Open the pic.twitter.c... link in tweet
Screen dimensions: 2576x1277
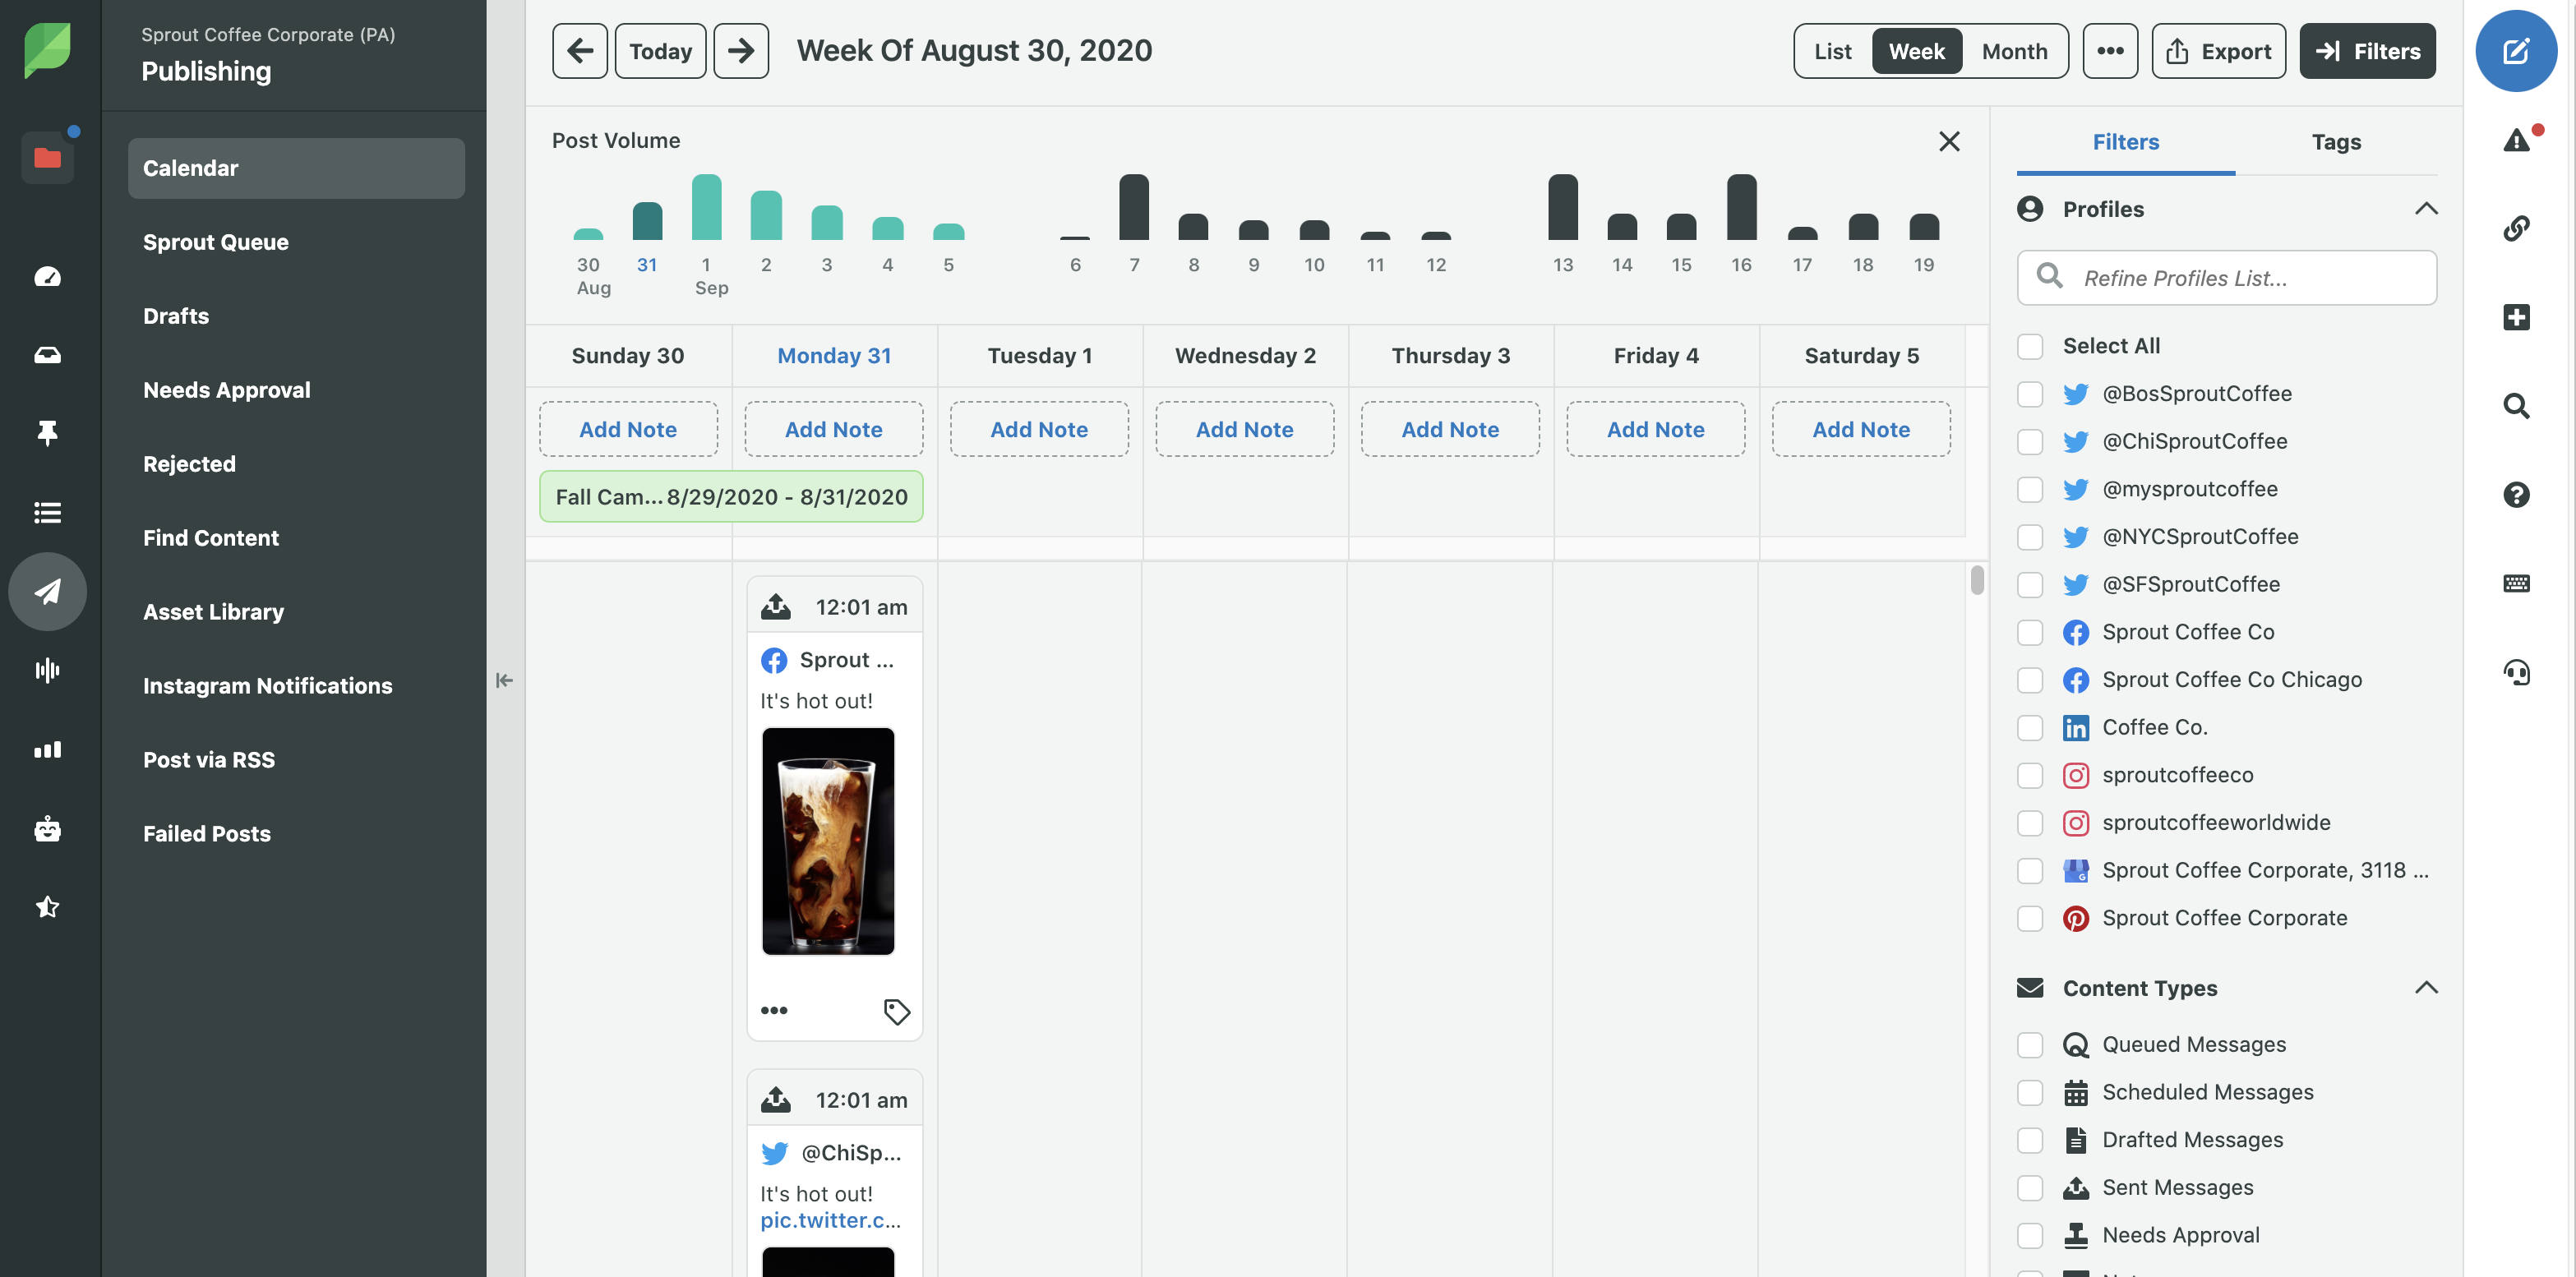click(830, 1220)
